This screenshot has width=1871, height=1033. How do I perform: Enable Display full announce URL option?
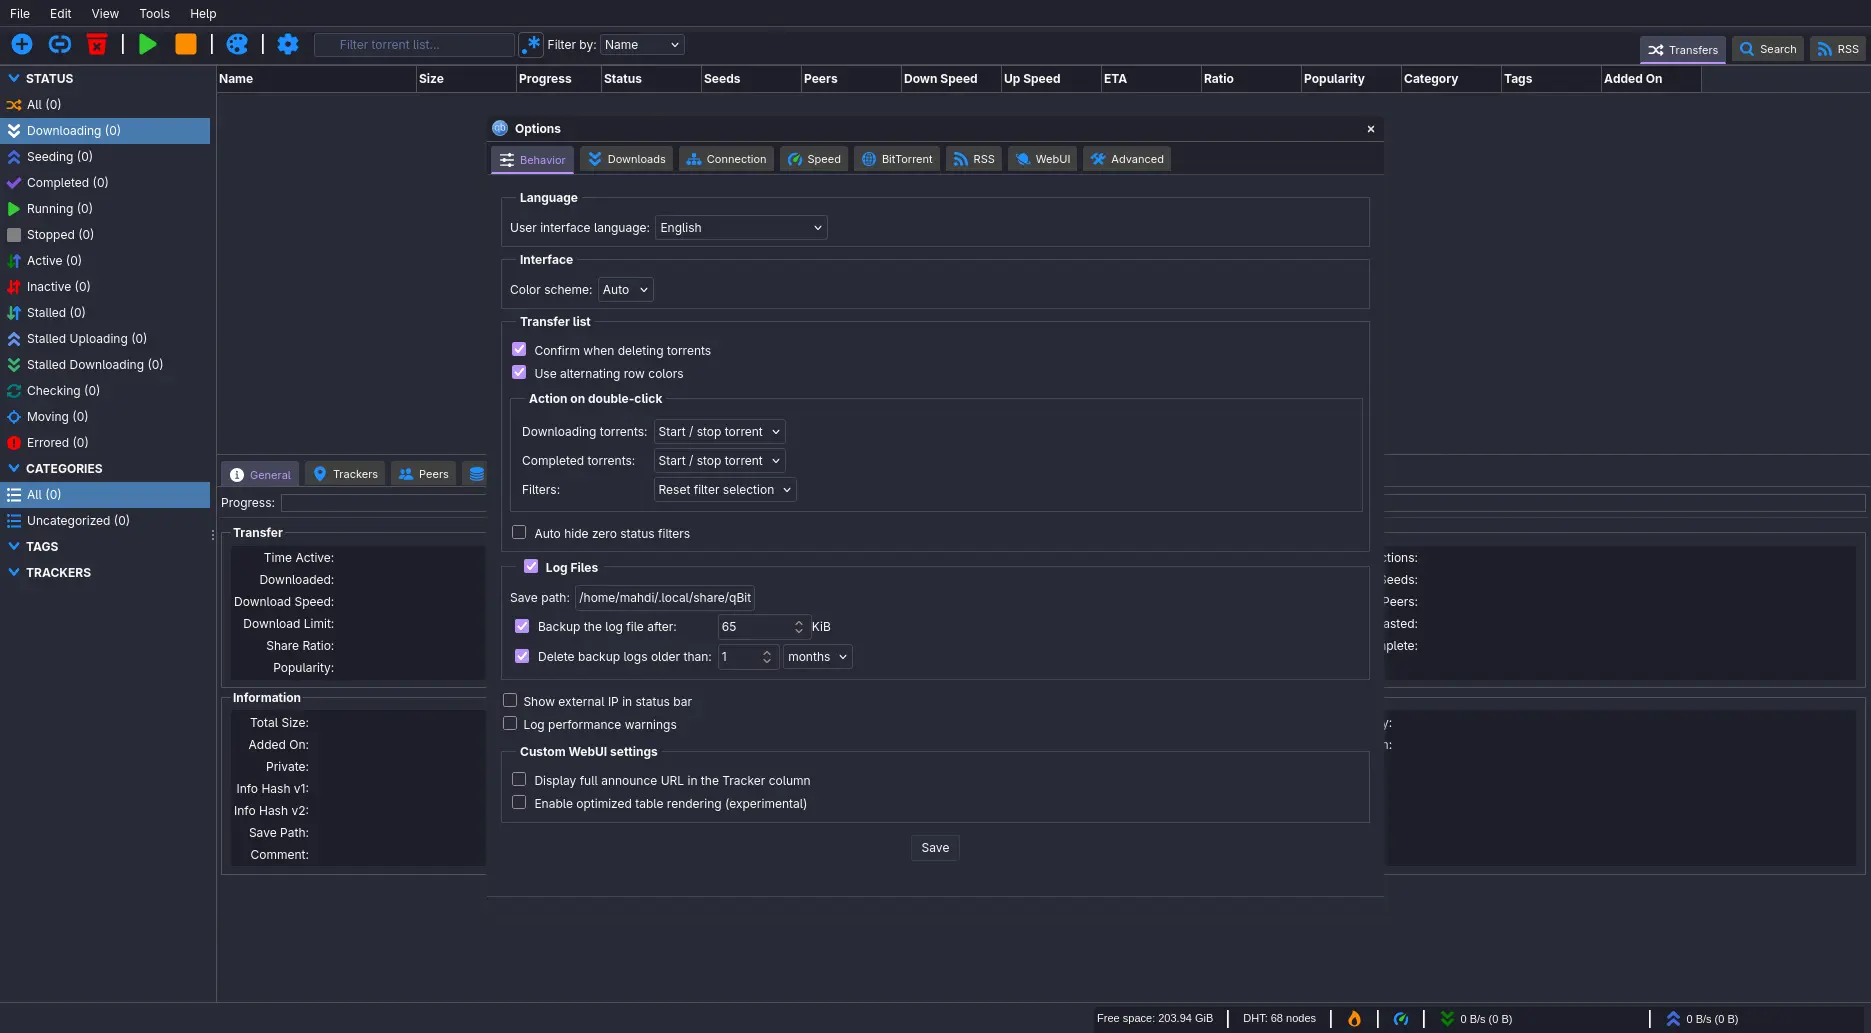pos(519,779)
